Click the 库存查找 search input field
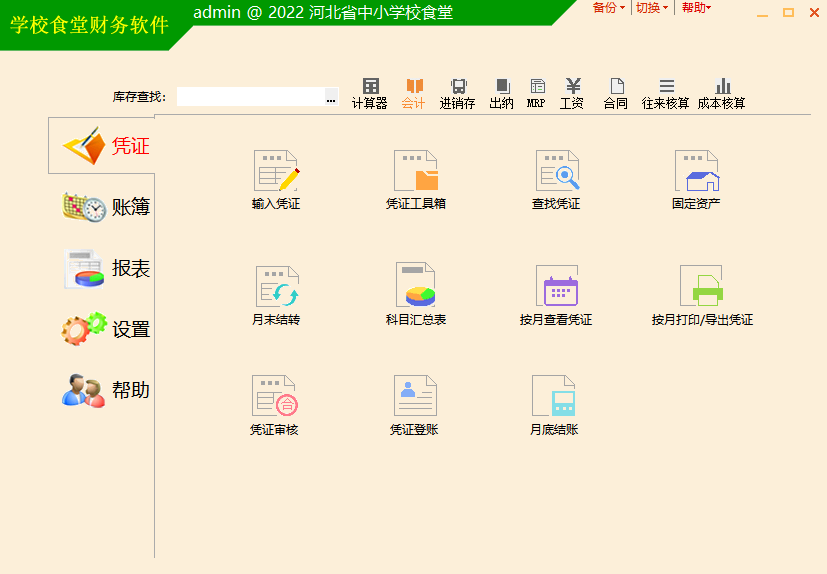Viewport: 827px width, 574px height. 250,97
